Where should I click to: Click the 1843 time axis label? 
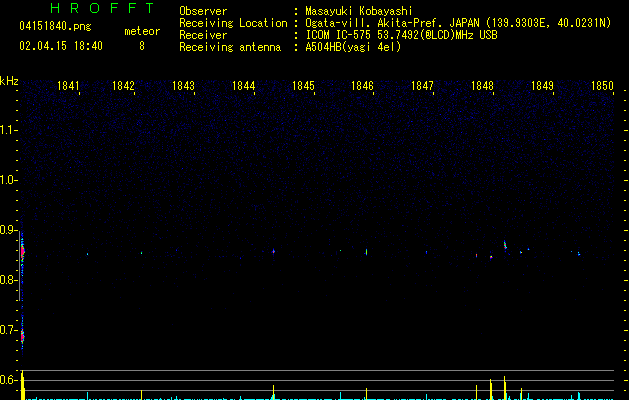pyautogui.click(x=183, y=86)
